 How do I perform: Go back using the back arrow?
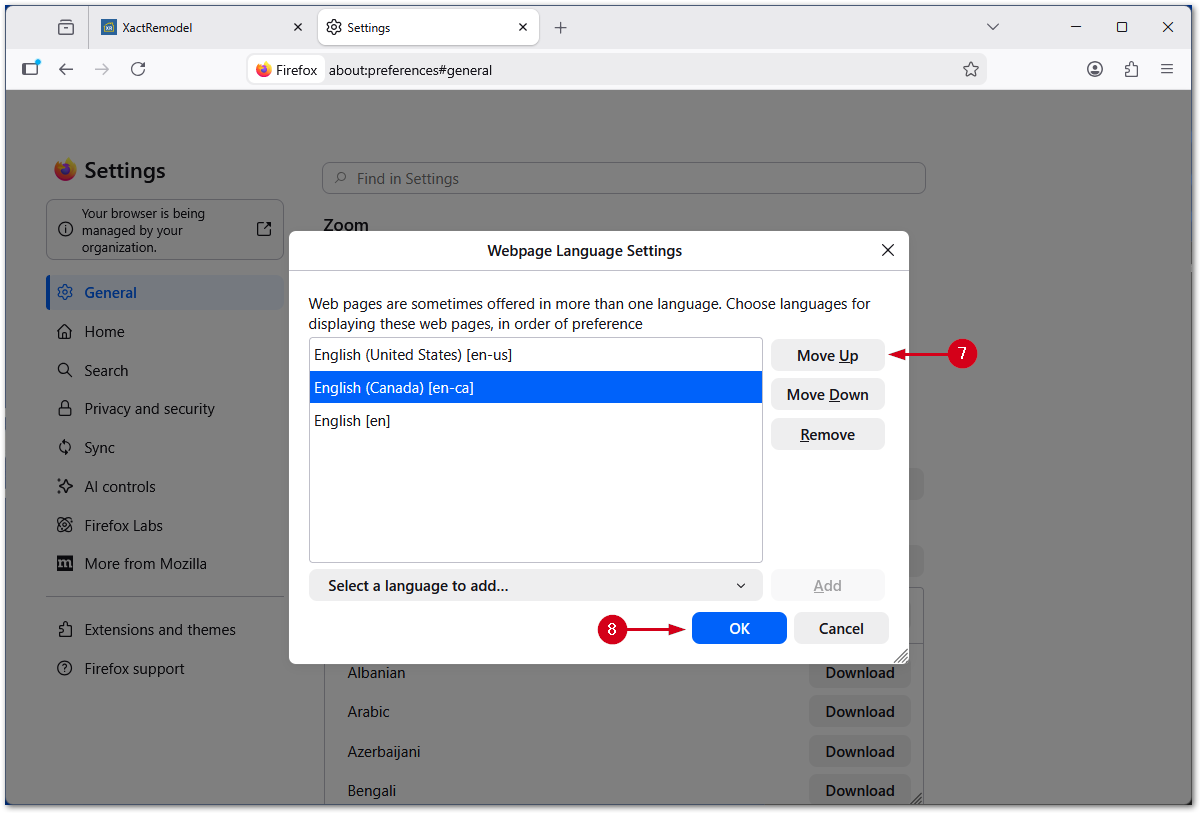click(66, 69)
